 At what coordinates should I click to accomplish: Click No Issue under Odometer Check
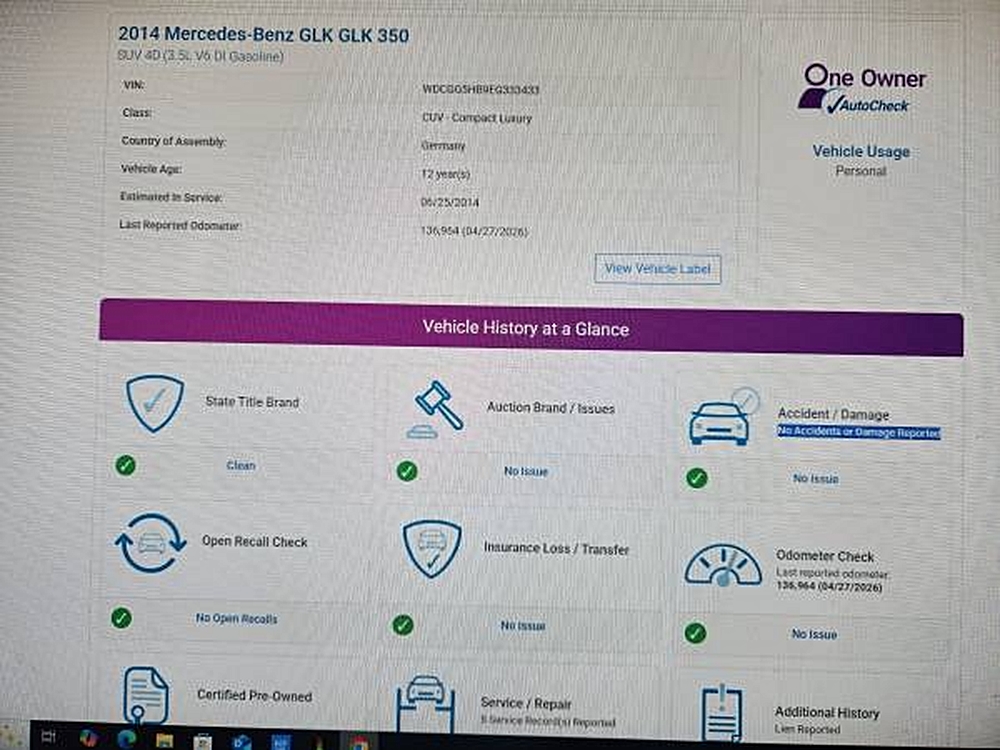coord(814,634)
